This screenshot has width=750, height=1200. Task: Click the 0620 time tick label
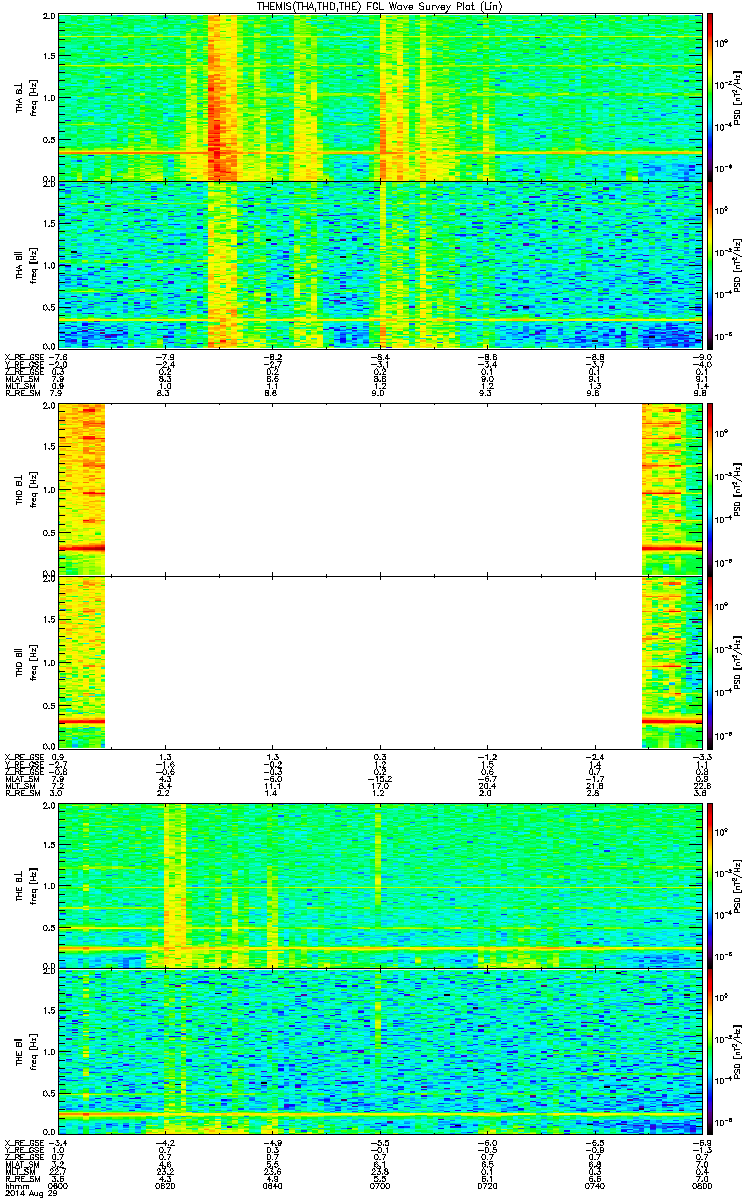click(166, 1187)
